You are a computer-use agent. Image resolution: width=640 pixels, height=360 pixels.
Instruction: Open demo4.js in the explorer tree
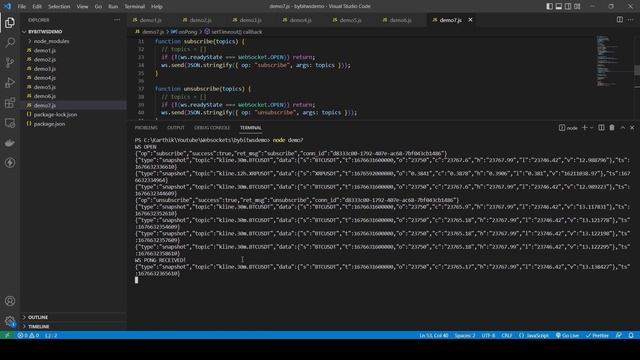[x=73, y=78]
